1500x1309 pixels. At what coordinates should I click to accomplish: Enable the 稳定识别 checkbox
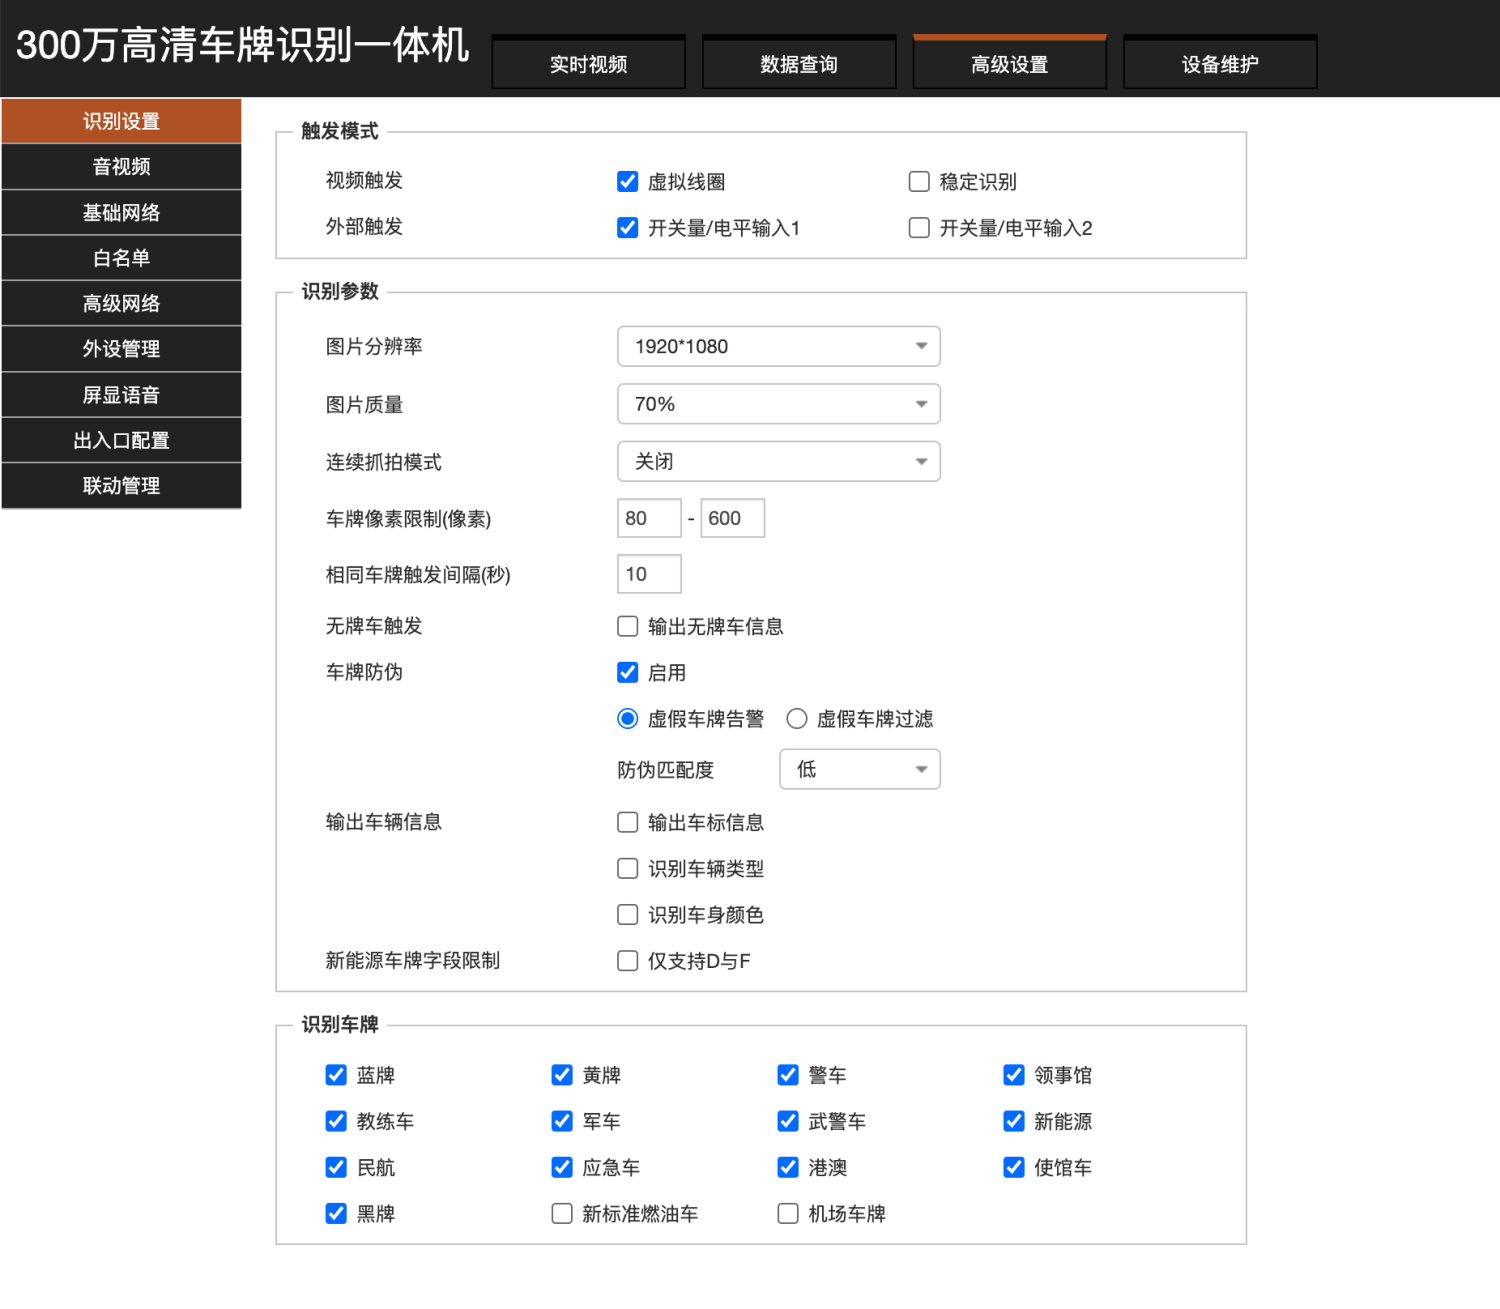coord(919,182)
